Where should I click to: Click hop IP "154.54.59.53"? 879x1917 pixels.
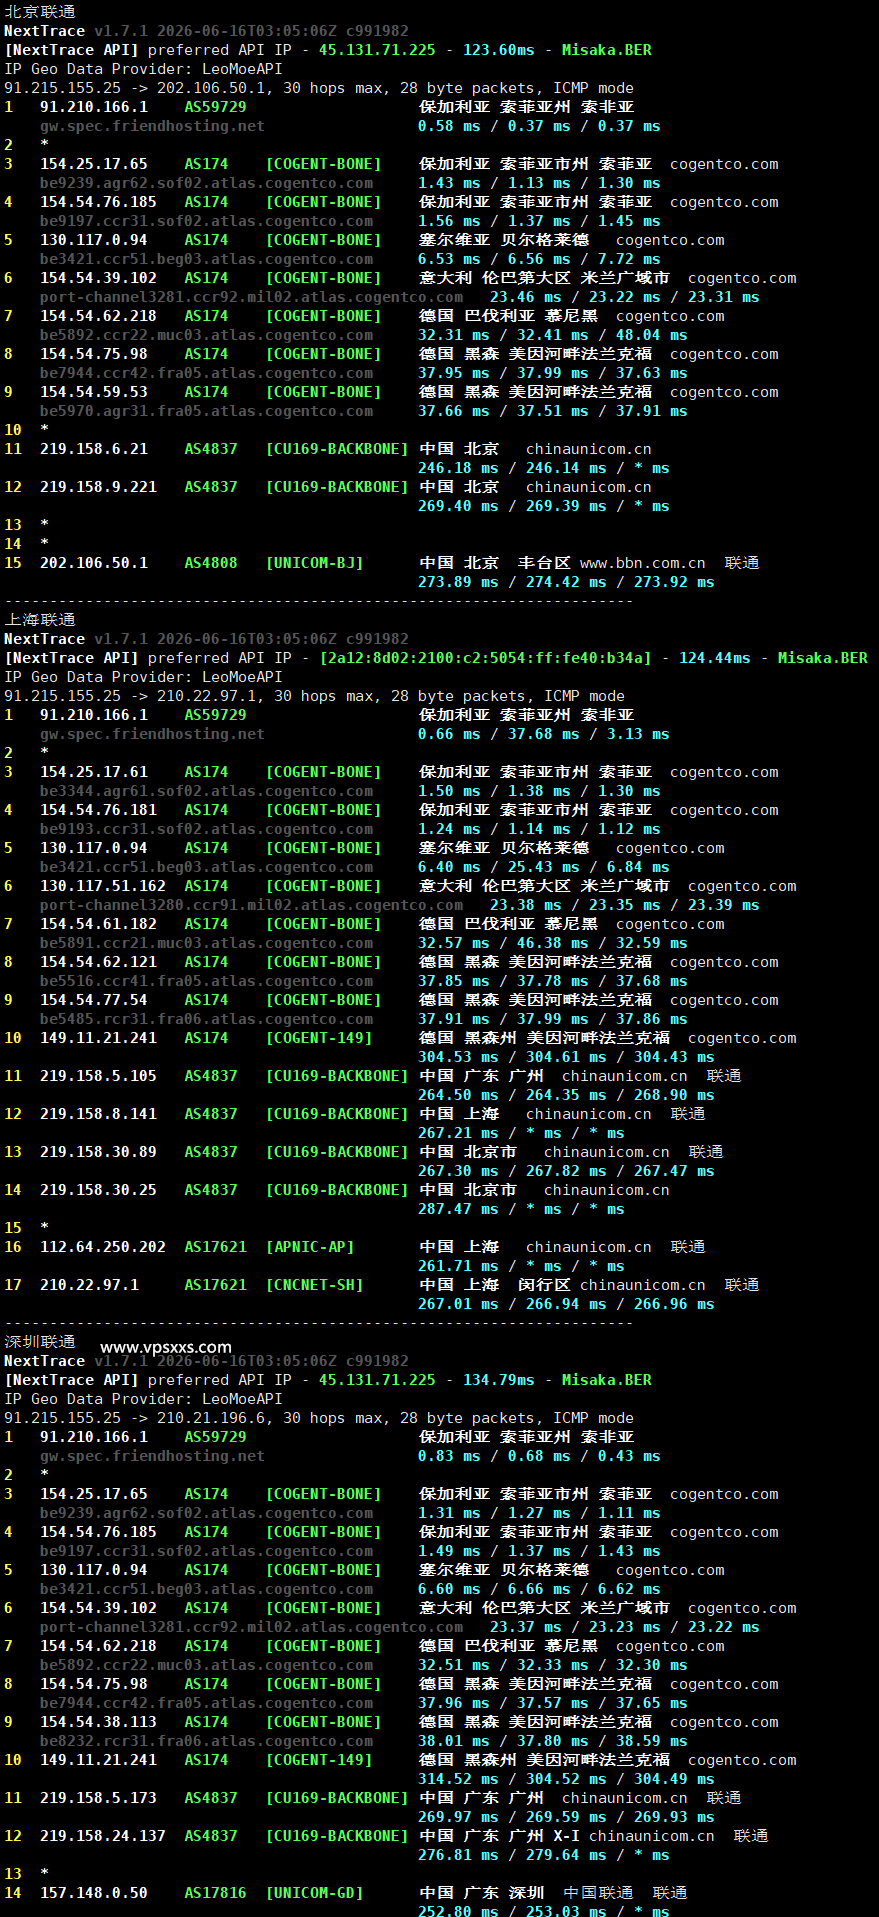point(94,392)
